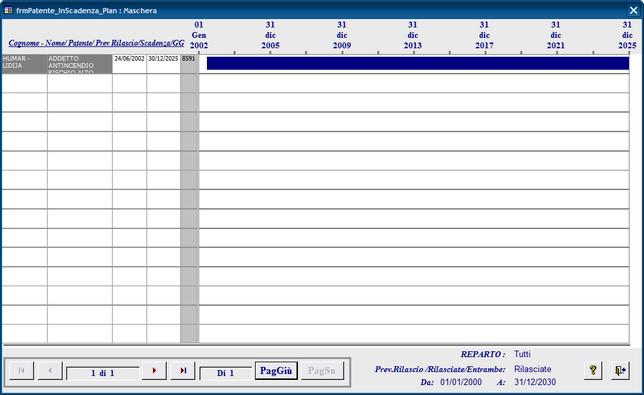This screenshot has width=644, height=395.
Task: Select the blue timeline bar for HUMAR
Action: [x=418, y=63]
